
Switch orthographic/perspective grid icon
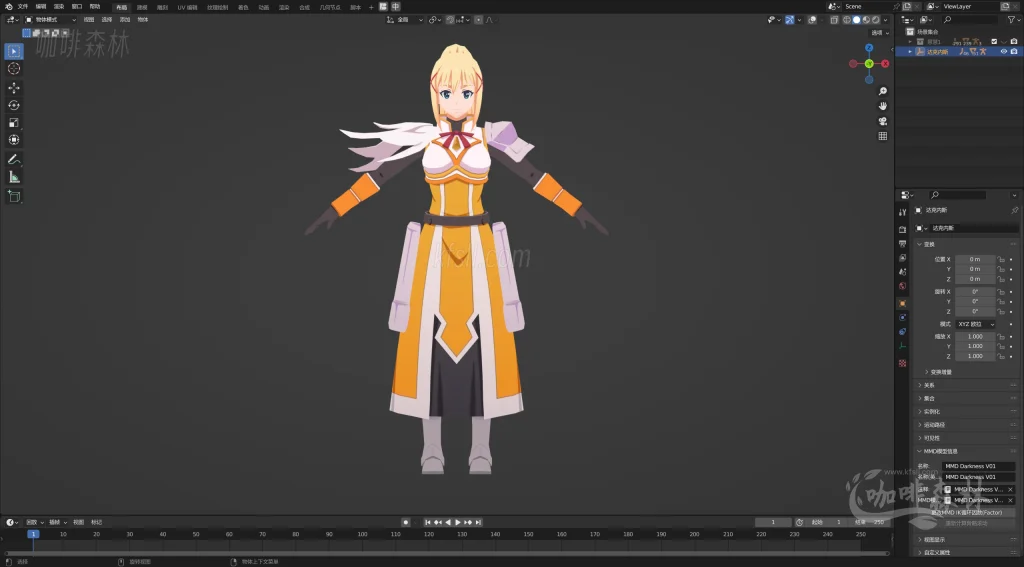(883, 137)
